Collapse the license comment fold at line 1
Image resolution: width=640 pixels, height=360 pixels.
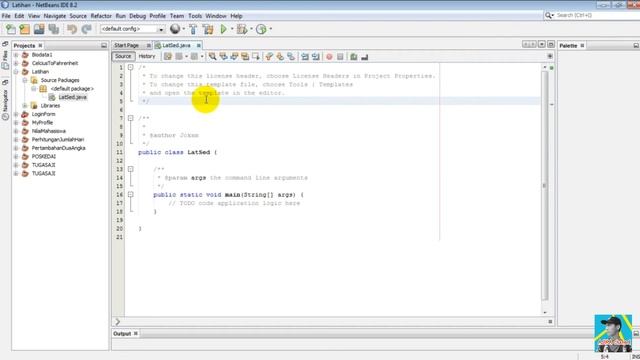(131, 67)
